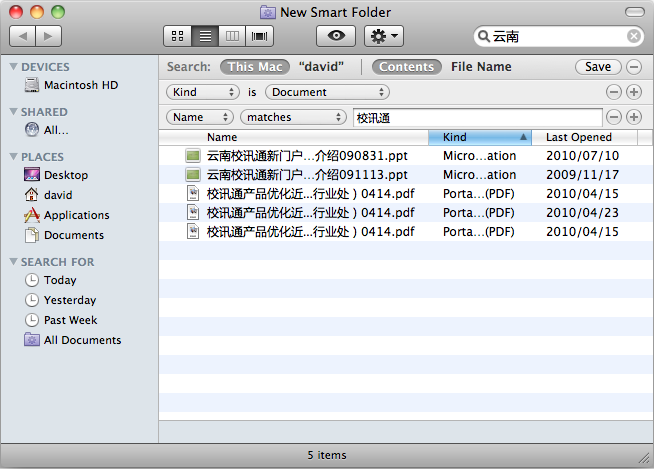Add a rule after Name criteria
Screen dimensions: 654x469
[x=633, y=117]
